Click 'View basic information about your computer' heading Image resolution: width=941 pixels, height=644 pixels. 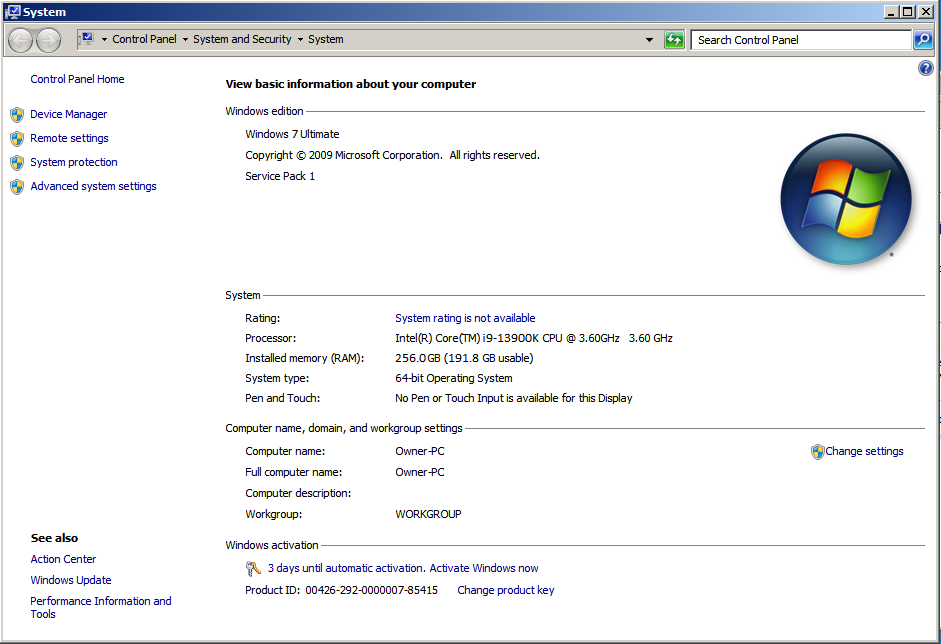point(350,84)
